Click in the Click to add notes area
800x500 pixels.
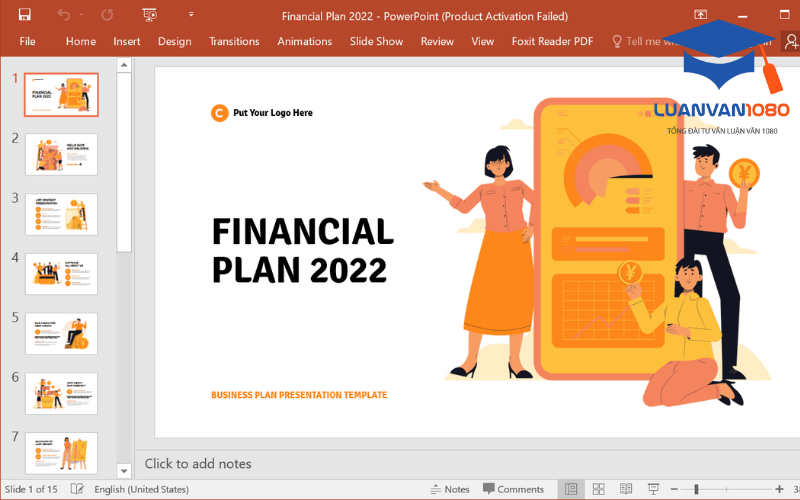(x=198, y=464)
